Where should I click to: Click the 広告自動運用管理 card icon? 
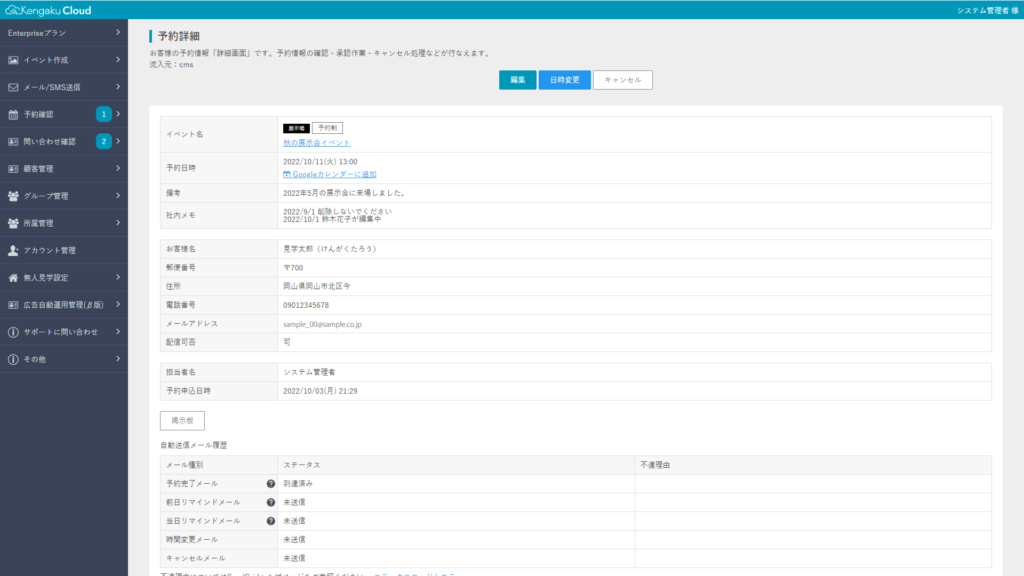pyautogui.click(x=13, y=305)
